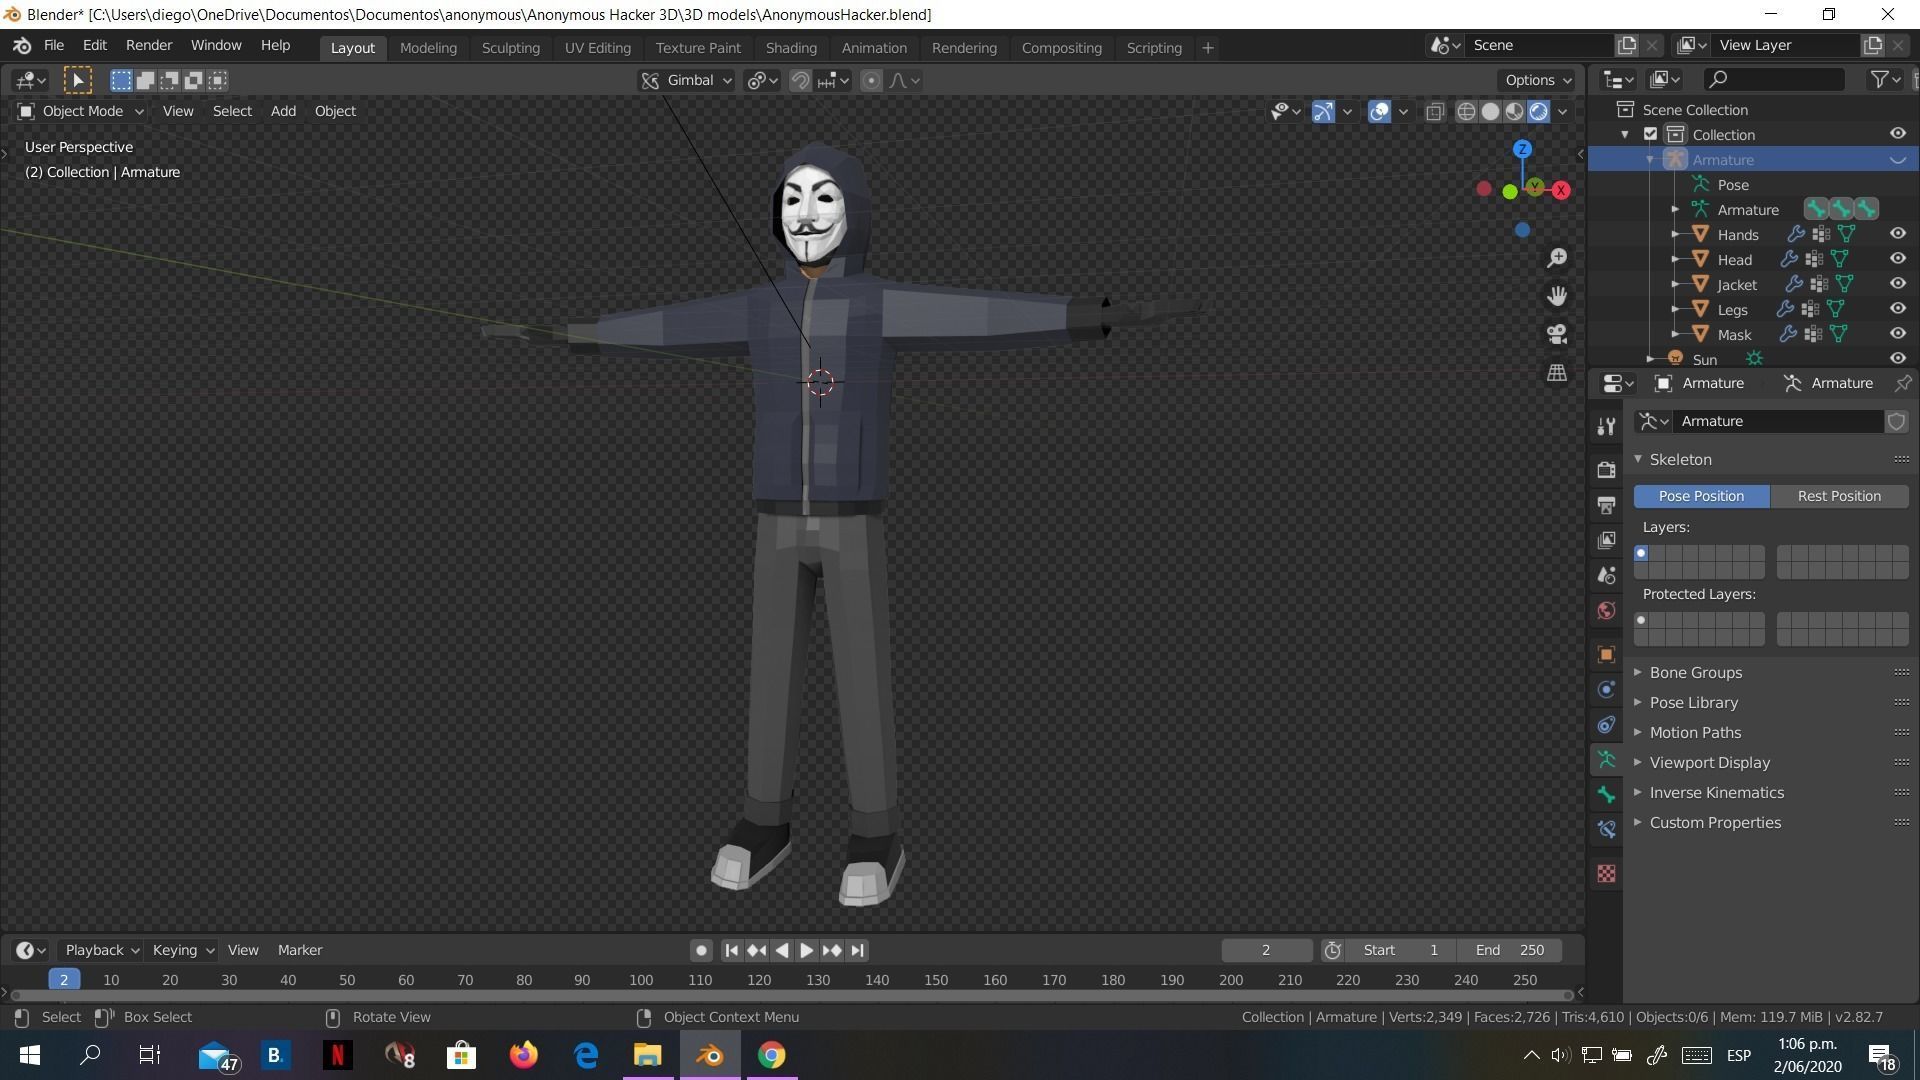Hide the Mask object via eye icon
Image resolution: width=1920 pixels, height=1080 pixels.
click(x=1897, y=334)
